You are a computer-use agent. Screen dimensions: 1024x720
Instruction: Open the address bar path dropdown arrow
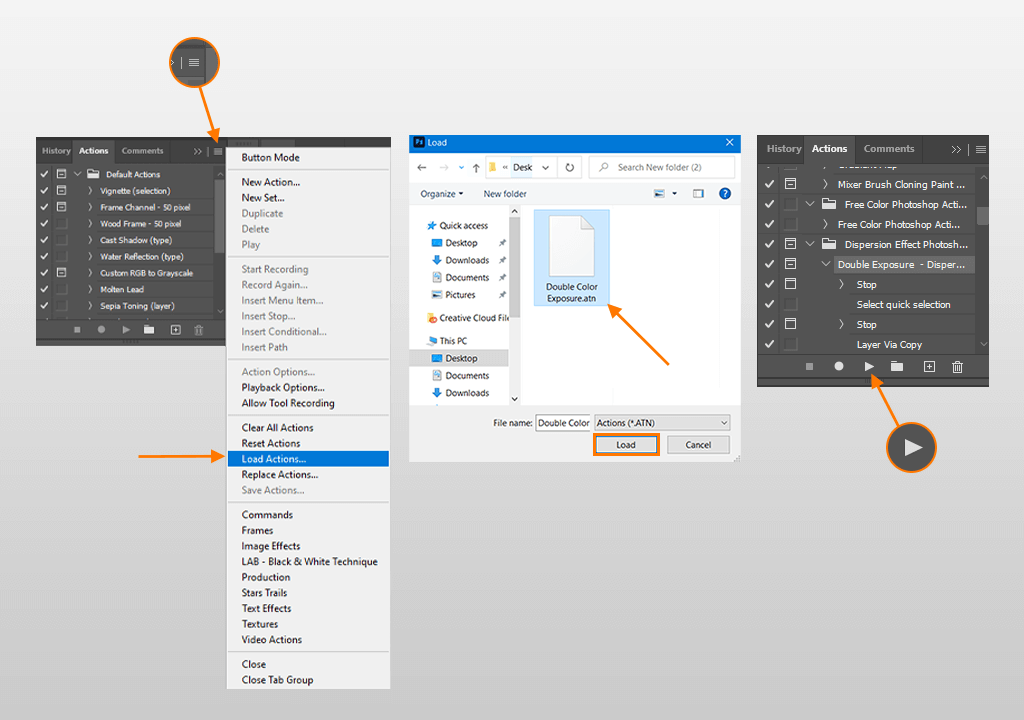click(546, 168)
